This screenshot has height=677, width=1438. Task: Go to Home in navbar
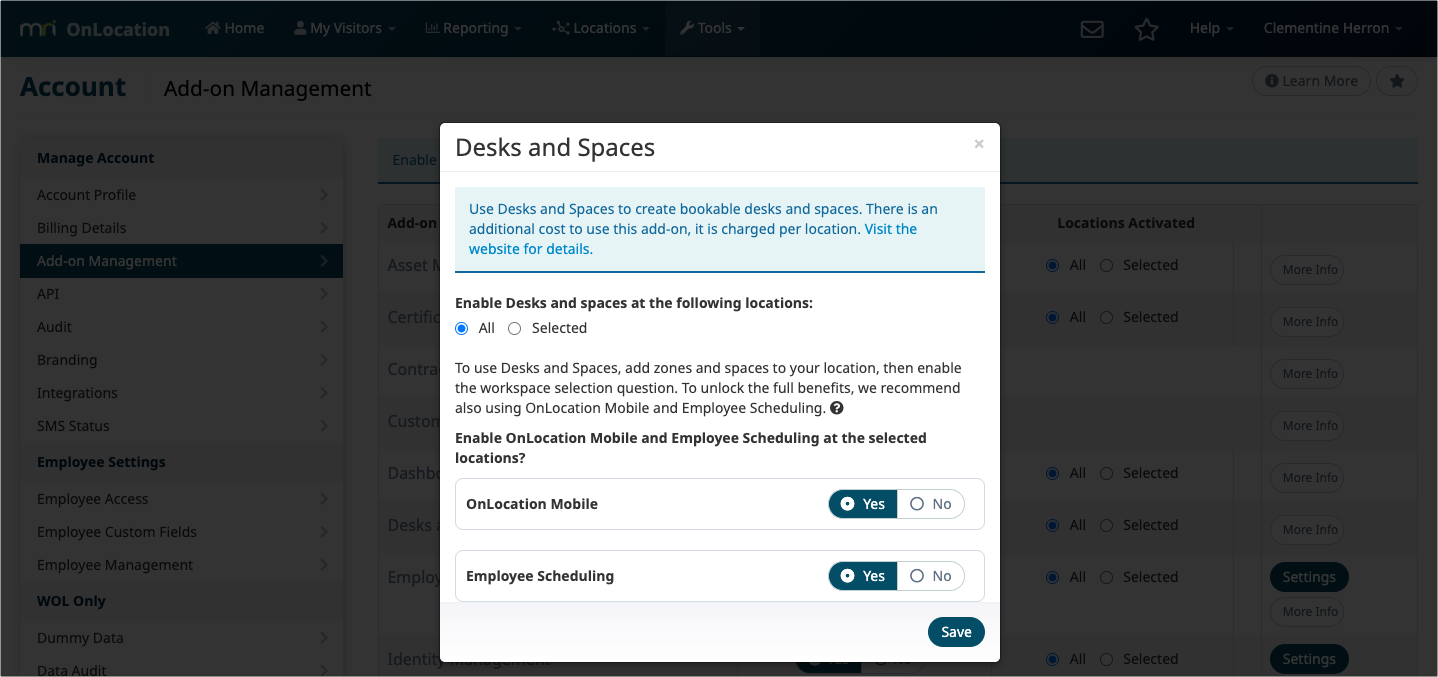pyautogui.click(x=235, y=28)
